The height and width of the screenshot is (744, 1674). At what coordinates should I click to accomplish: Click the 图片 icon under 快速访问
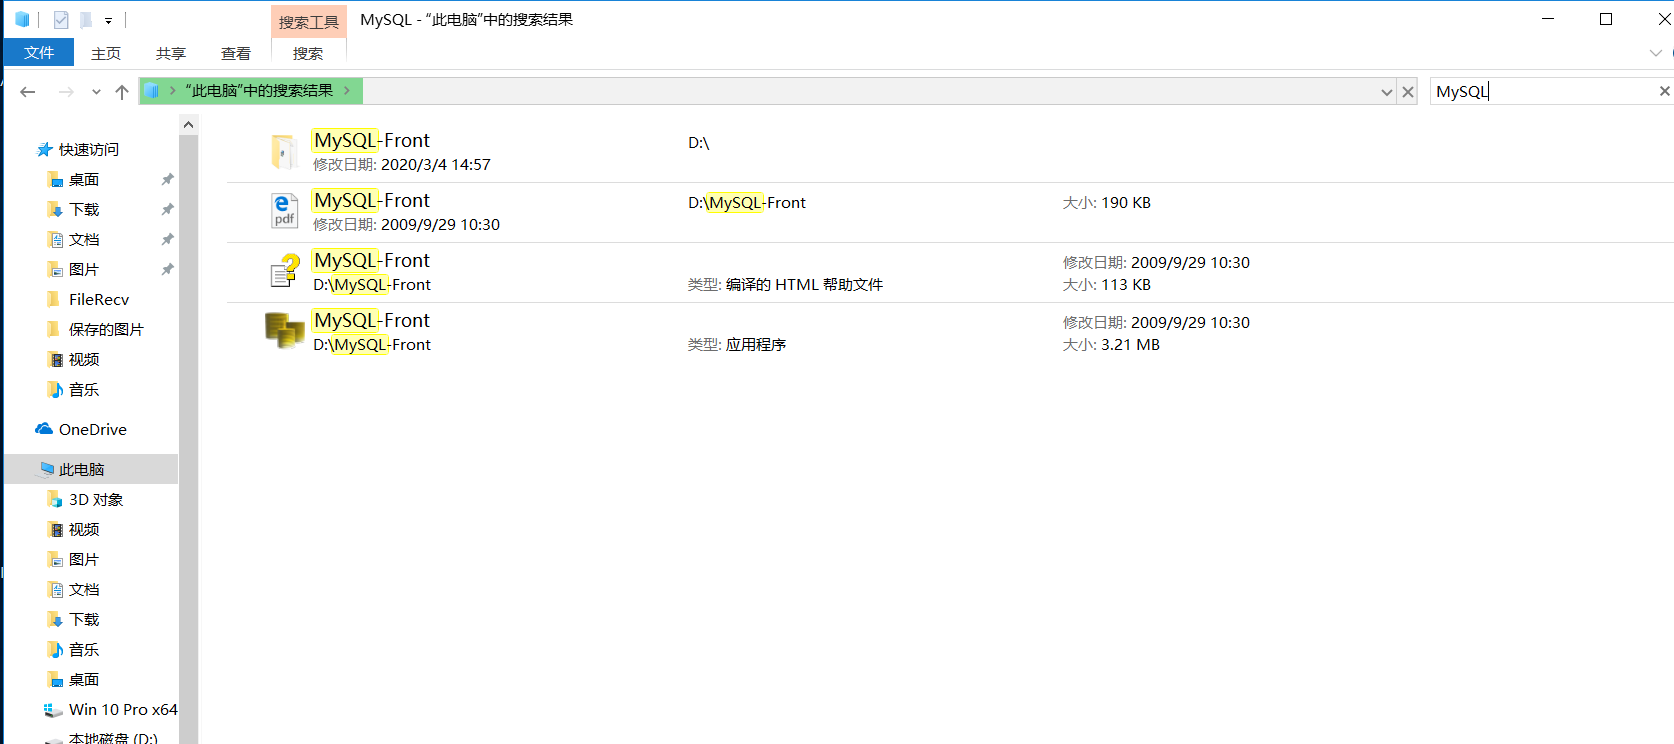click(56, 269)
